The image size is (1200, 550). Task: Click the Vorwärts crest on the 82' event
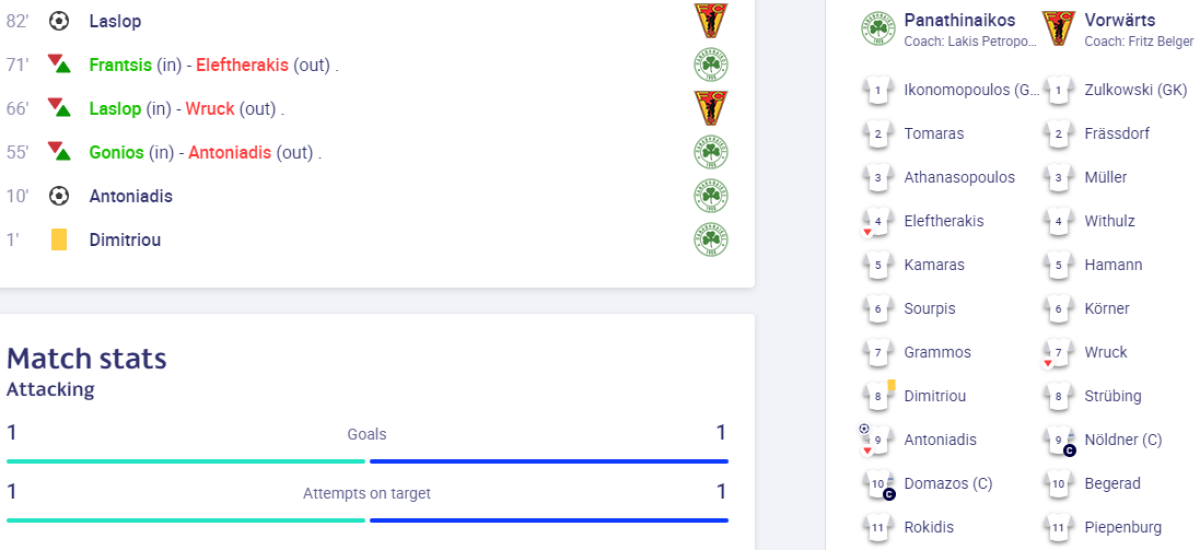coord(711,21)
